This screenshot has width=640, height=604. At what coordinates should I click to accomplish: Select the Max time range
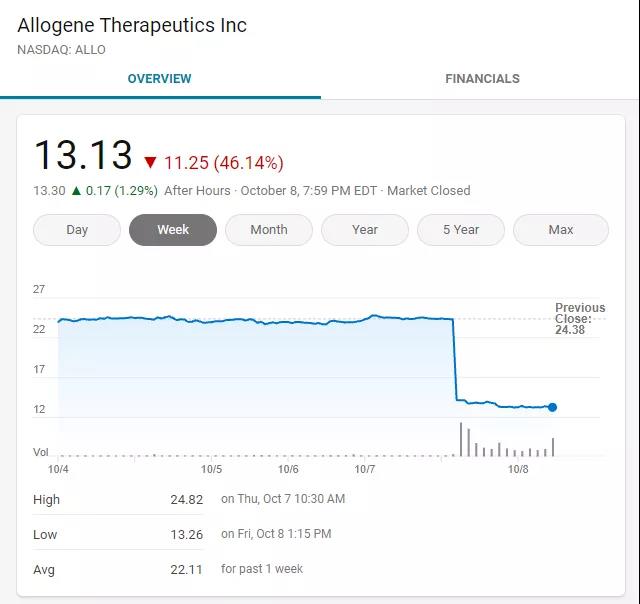tap(561, 230)
